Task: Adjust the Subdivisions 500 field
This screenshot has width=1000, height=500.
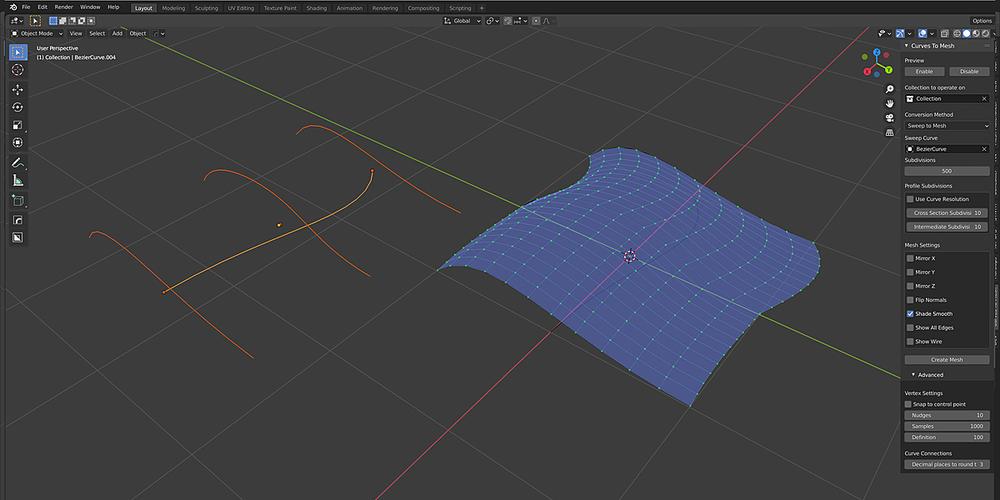Action: click(947, 171)
